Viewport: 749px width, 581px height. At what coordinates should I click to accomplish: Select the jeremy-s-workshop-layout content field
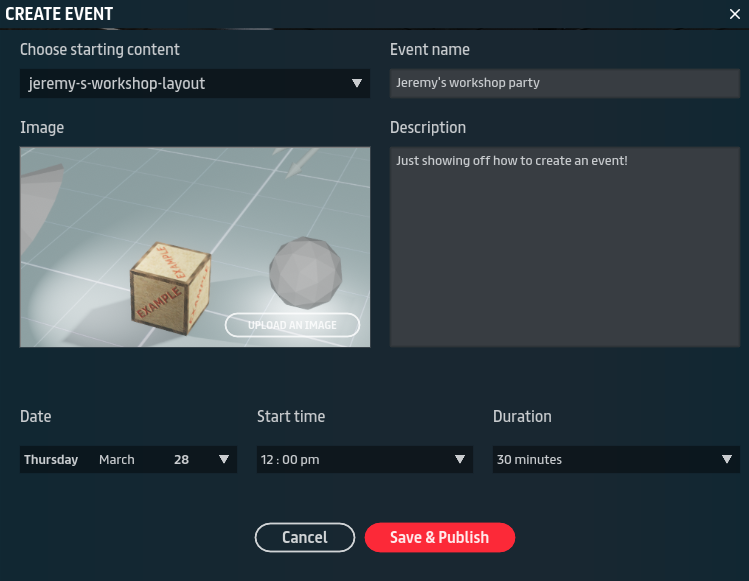click(180, 84)
